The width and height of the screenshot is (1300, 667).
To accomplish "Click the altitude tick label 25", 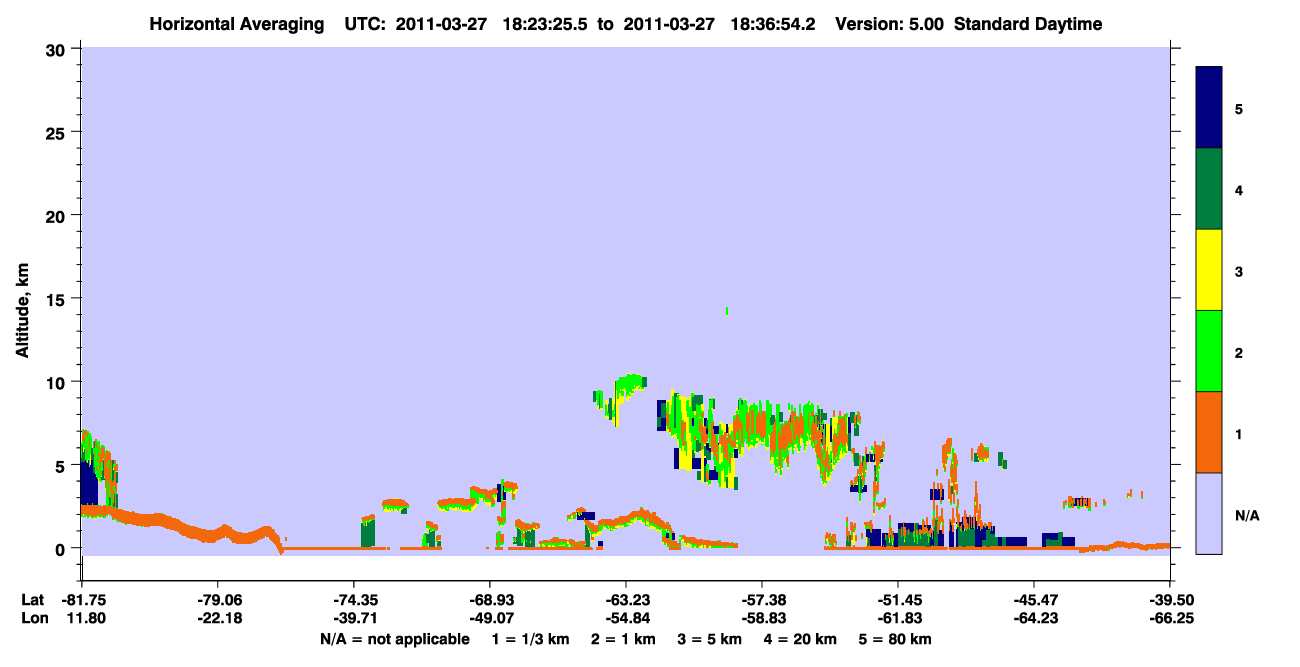I will coord(58,132).
